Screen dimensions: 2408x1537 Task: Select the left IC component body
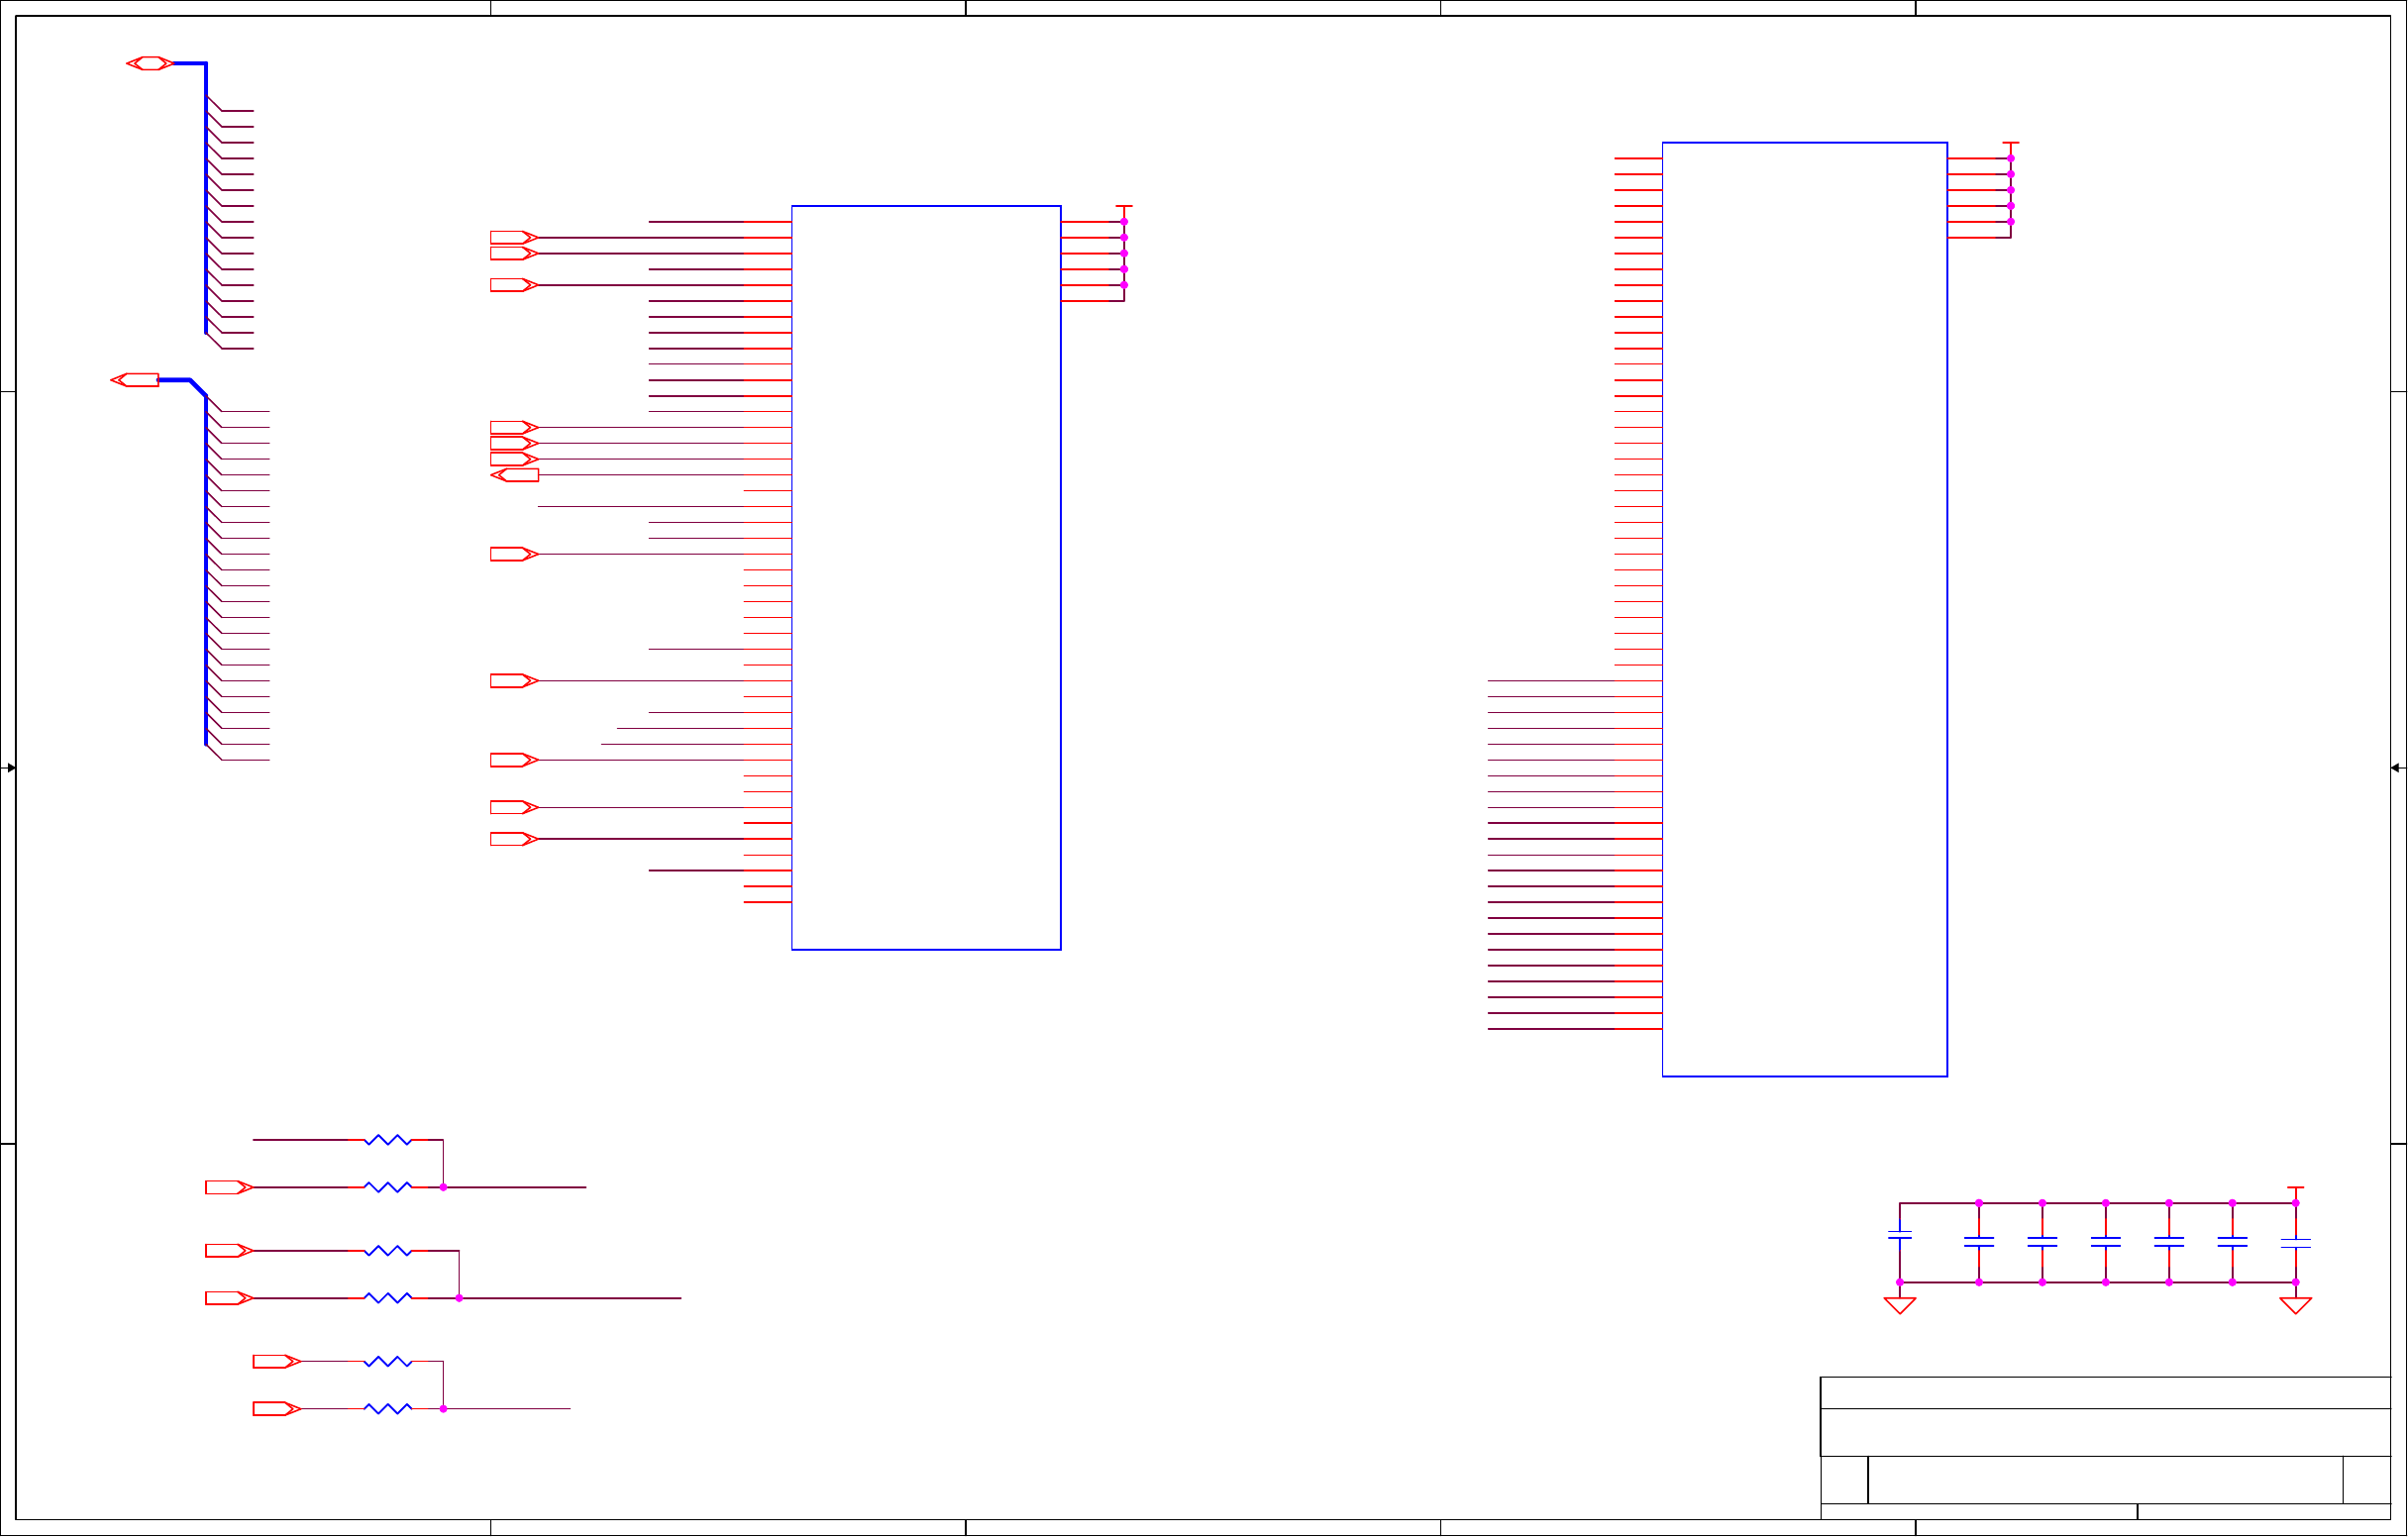pyautogui.click(x=926, y=578)
